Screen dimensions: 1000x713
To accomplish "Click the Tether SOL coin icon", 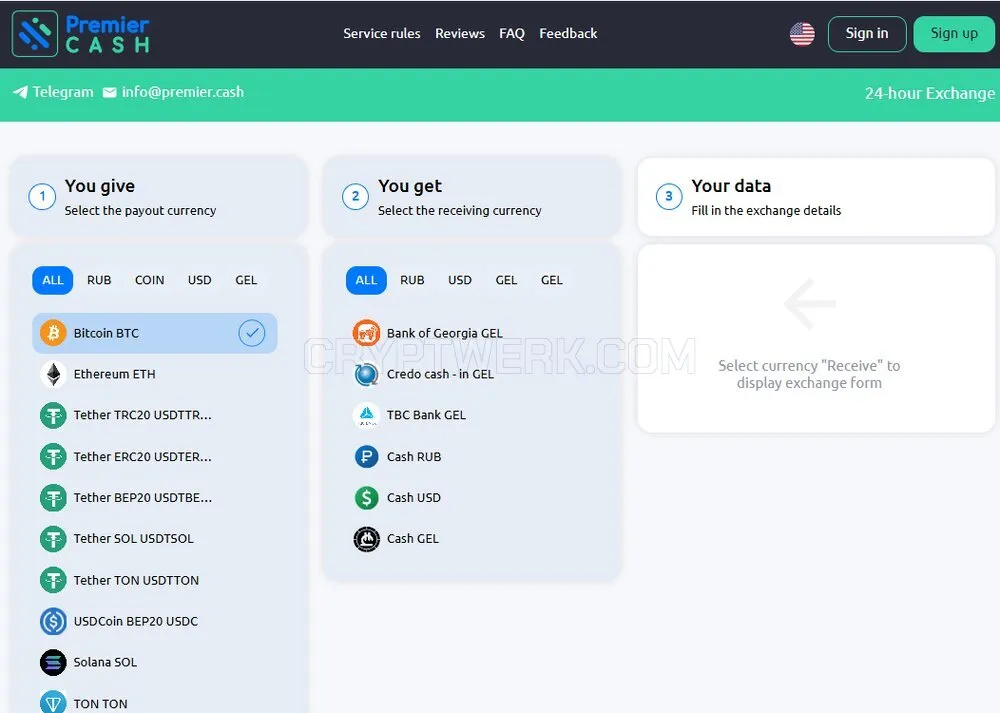I will point(53,539).
